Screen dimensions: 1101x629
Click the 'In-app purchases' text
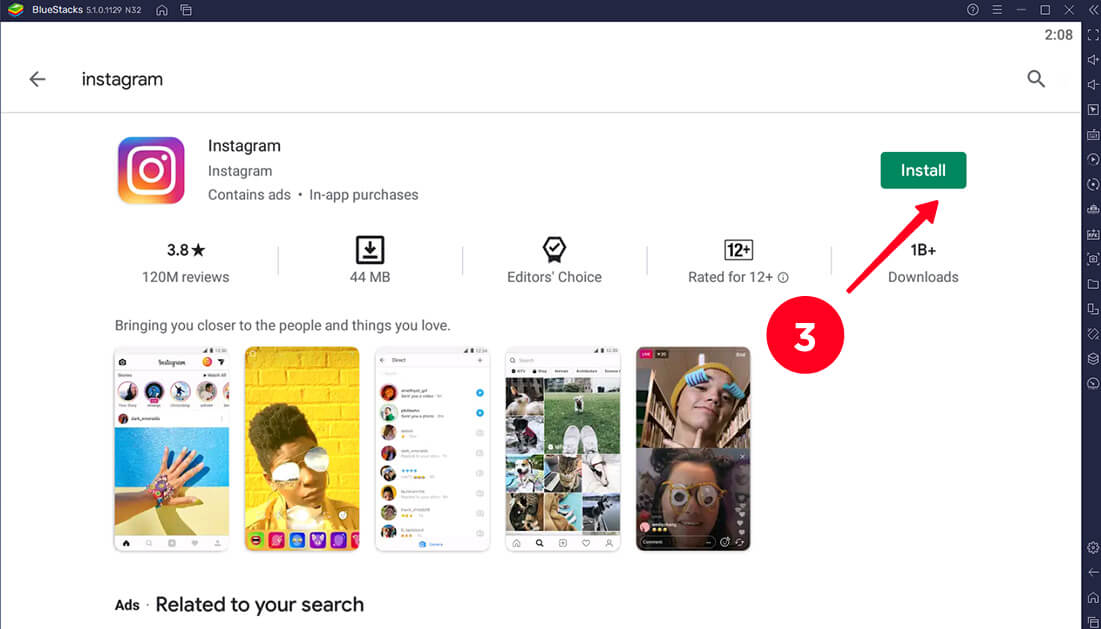point(364,195)
